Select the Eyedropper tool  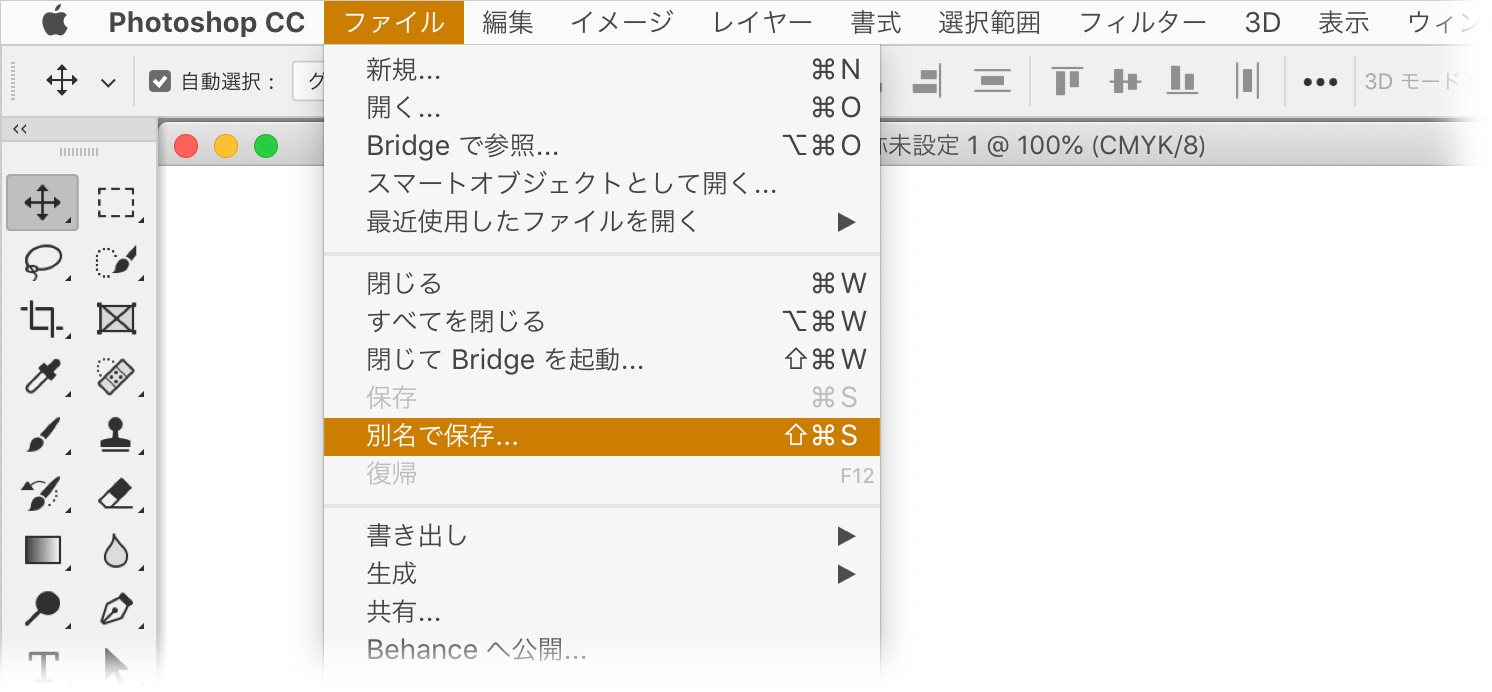(42, 377)
